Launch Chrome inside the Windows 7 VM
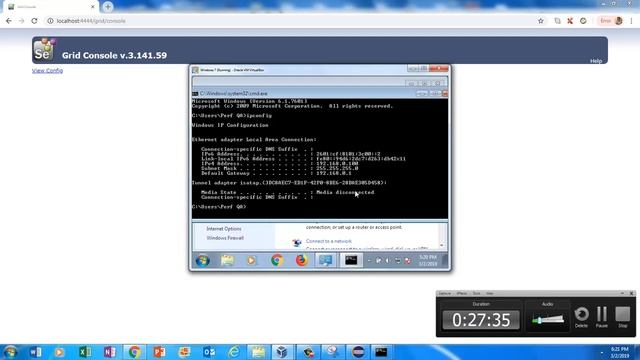This screenshot has width=640, height=360. pos(277,260)
